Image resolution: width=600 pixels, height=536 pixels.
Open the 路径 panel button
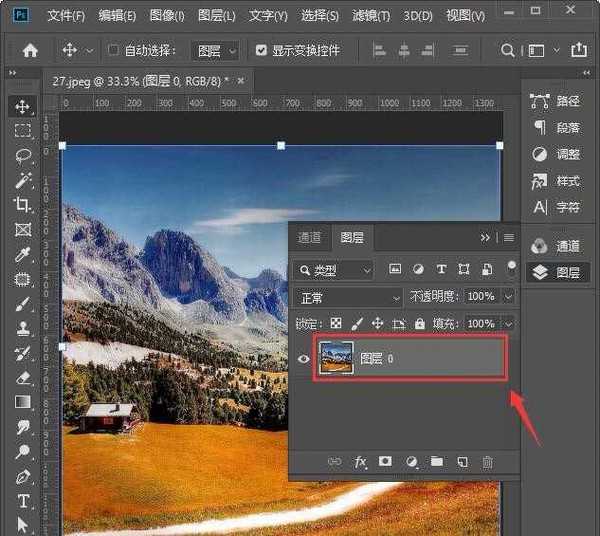[x=557, y=101]
